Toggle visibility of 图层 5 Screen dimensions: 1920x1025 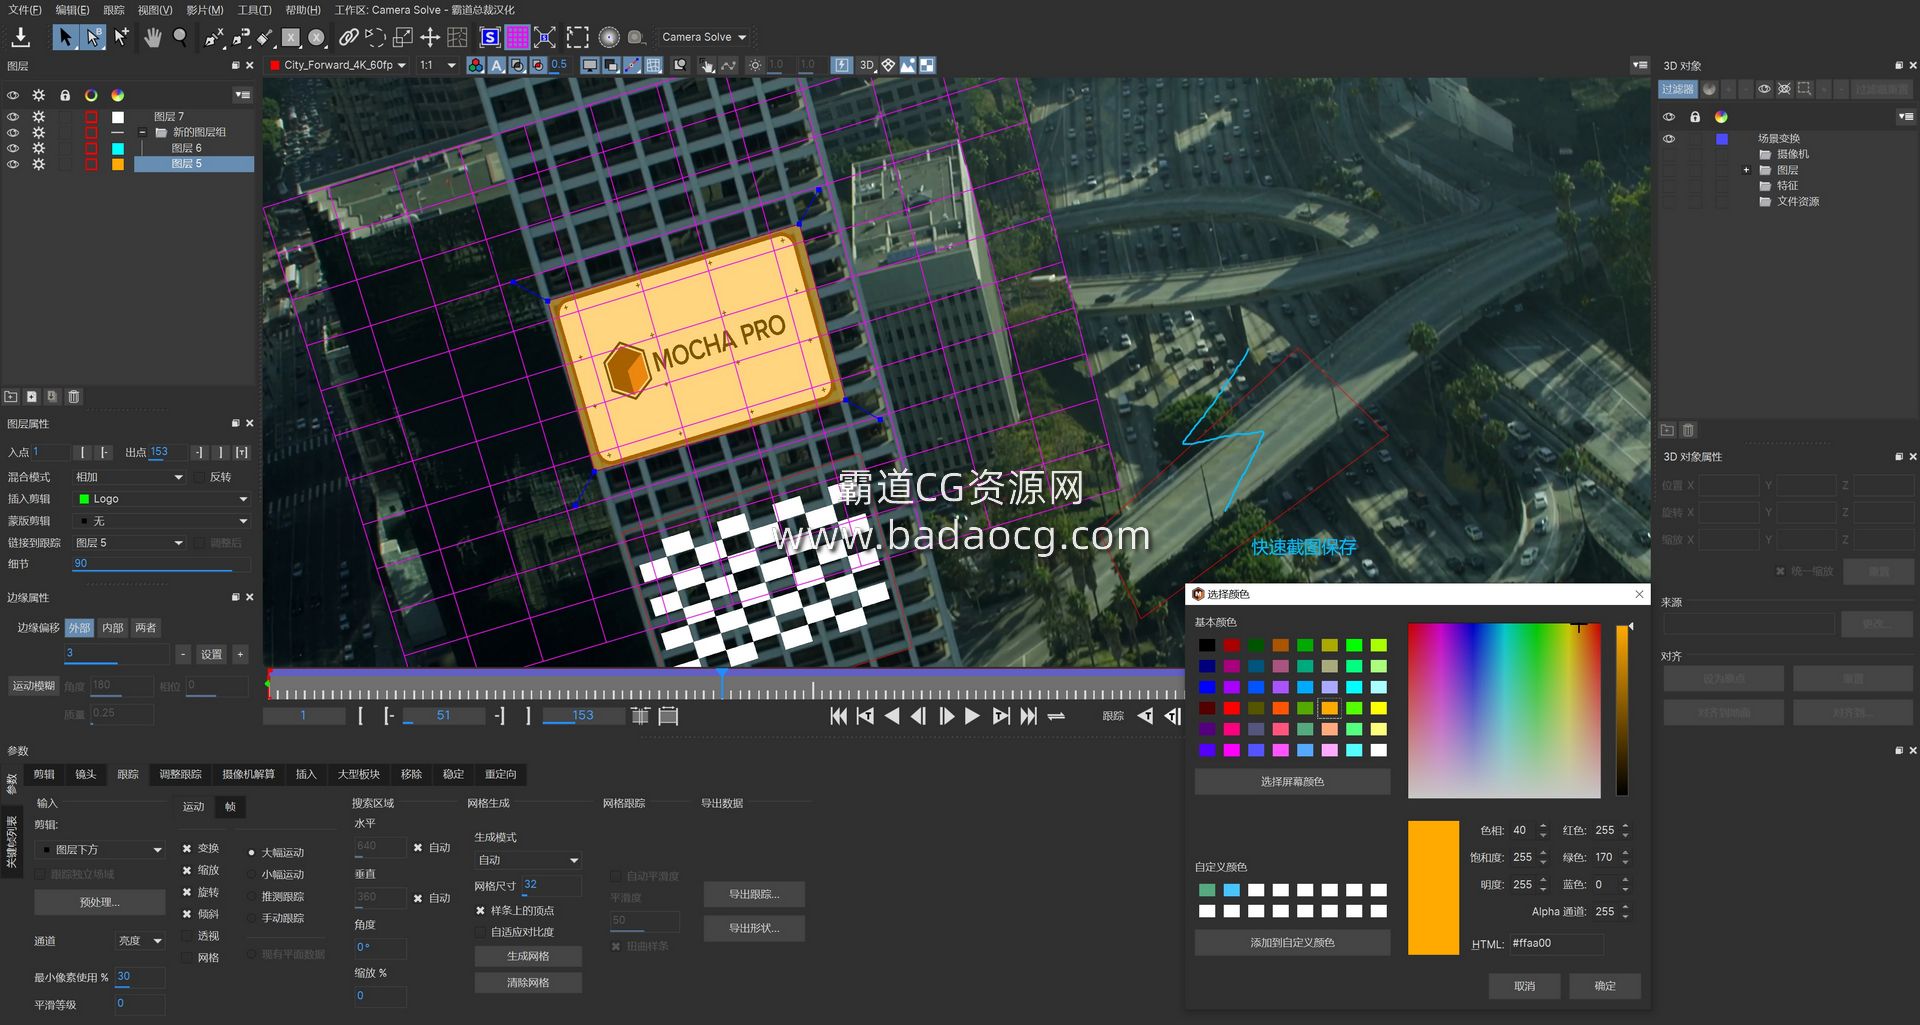(13, 164)
